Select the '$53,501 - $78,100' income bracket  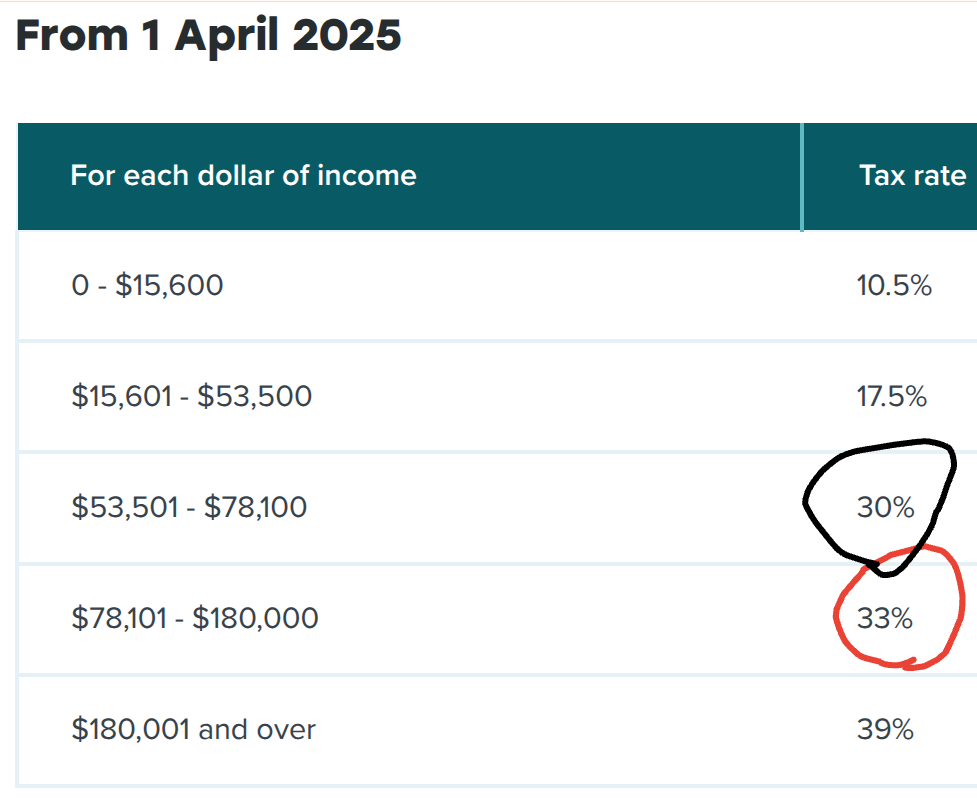point(189,507)
